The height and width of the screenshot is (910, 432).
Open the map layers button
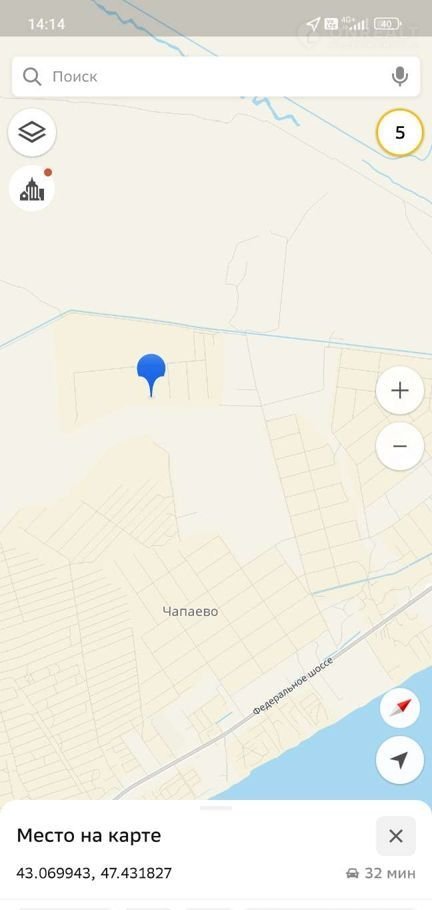coord(32,132)
